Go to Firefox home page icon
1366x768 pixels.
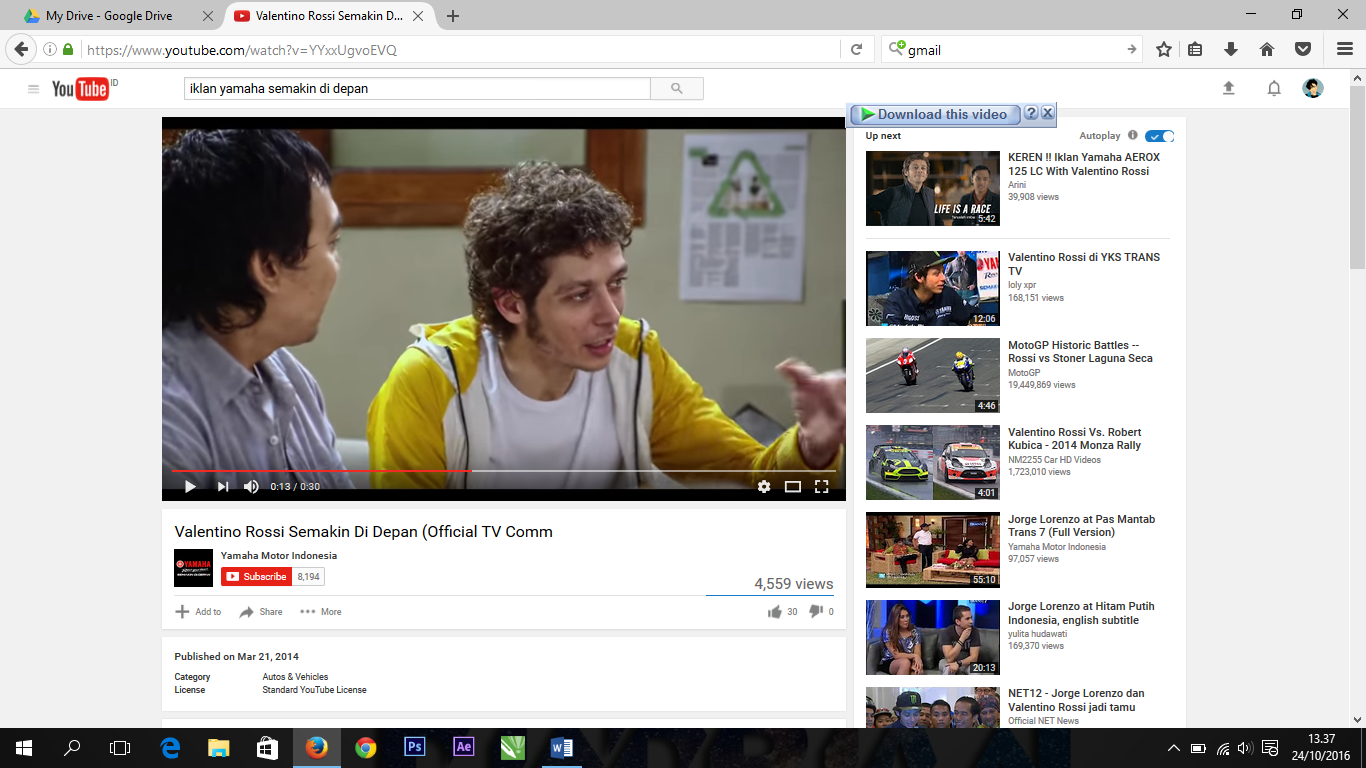click(x=1267, y=49)
